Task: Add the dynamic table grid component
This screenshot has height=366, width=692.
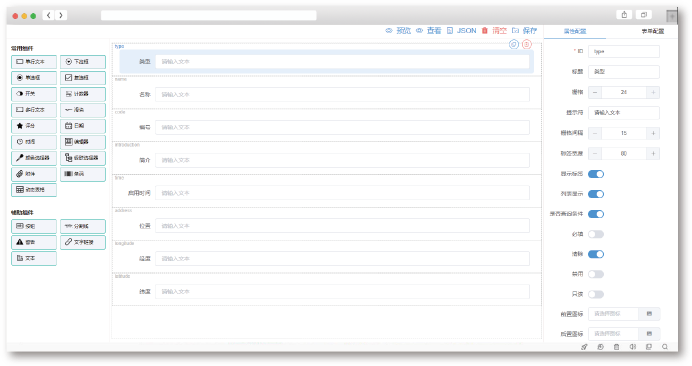Action: coord(34,190)
